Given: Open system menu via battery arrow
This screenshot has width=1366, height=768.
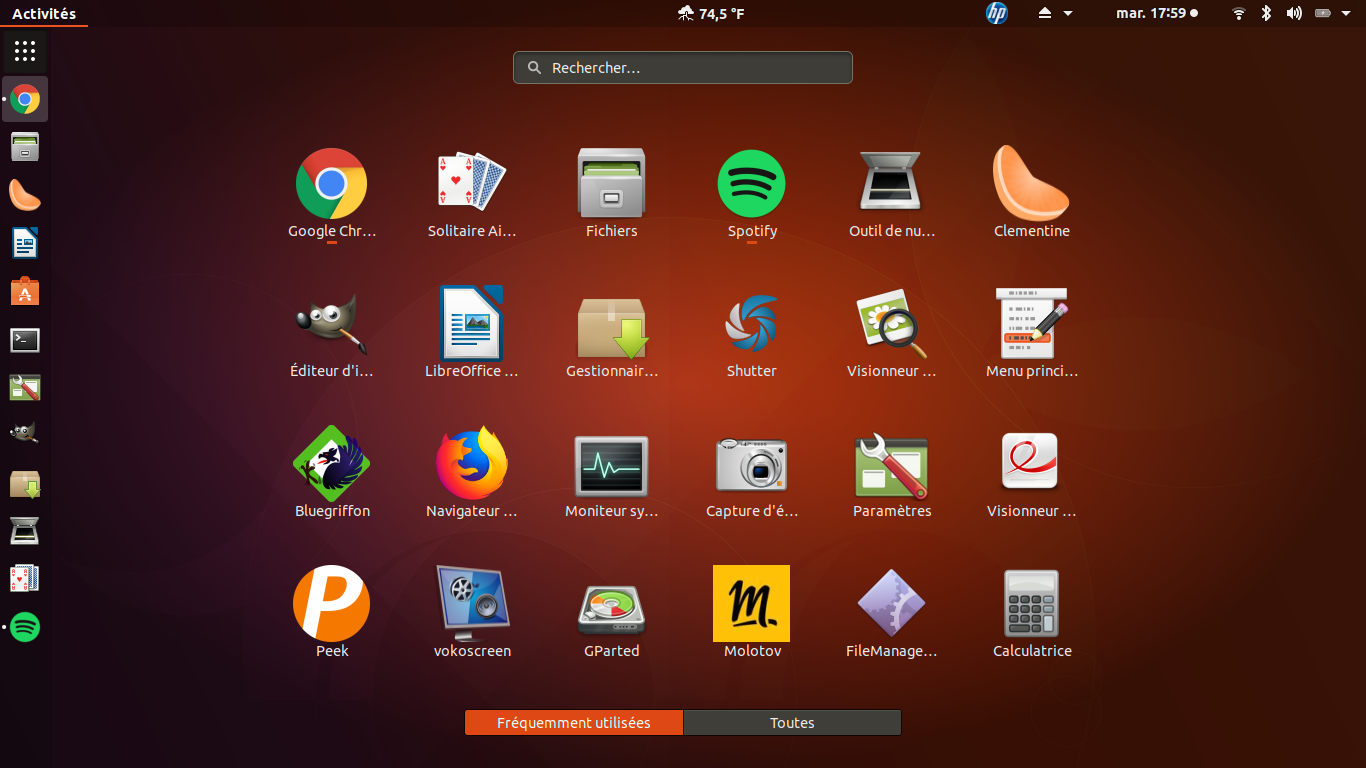Looking at the screenshot, I should [x=1345, y=13].
